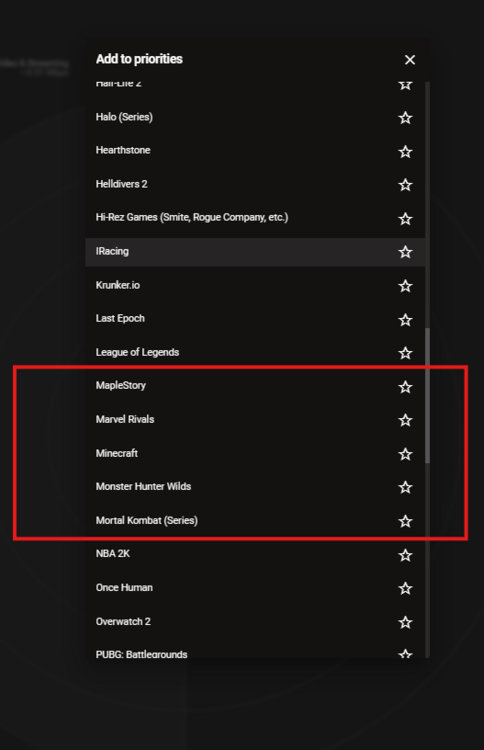The width and height of the screenshot is (484, 750).
Task: Toggle the star next to iRacing
Action: (405, 252)
